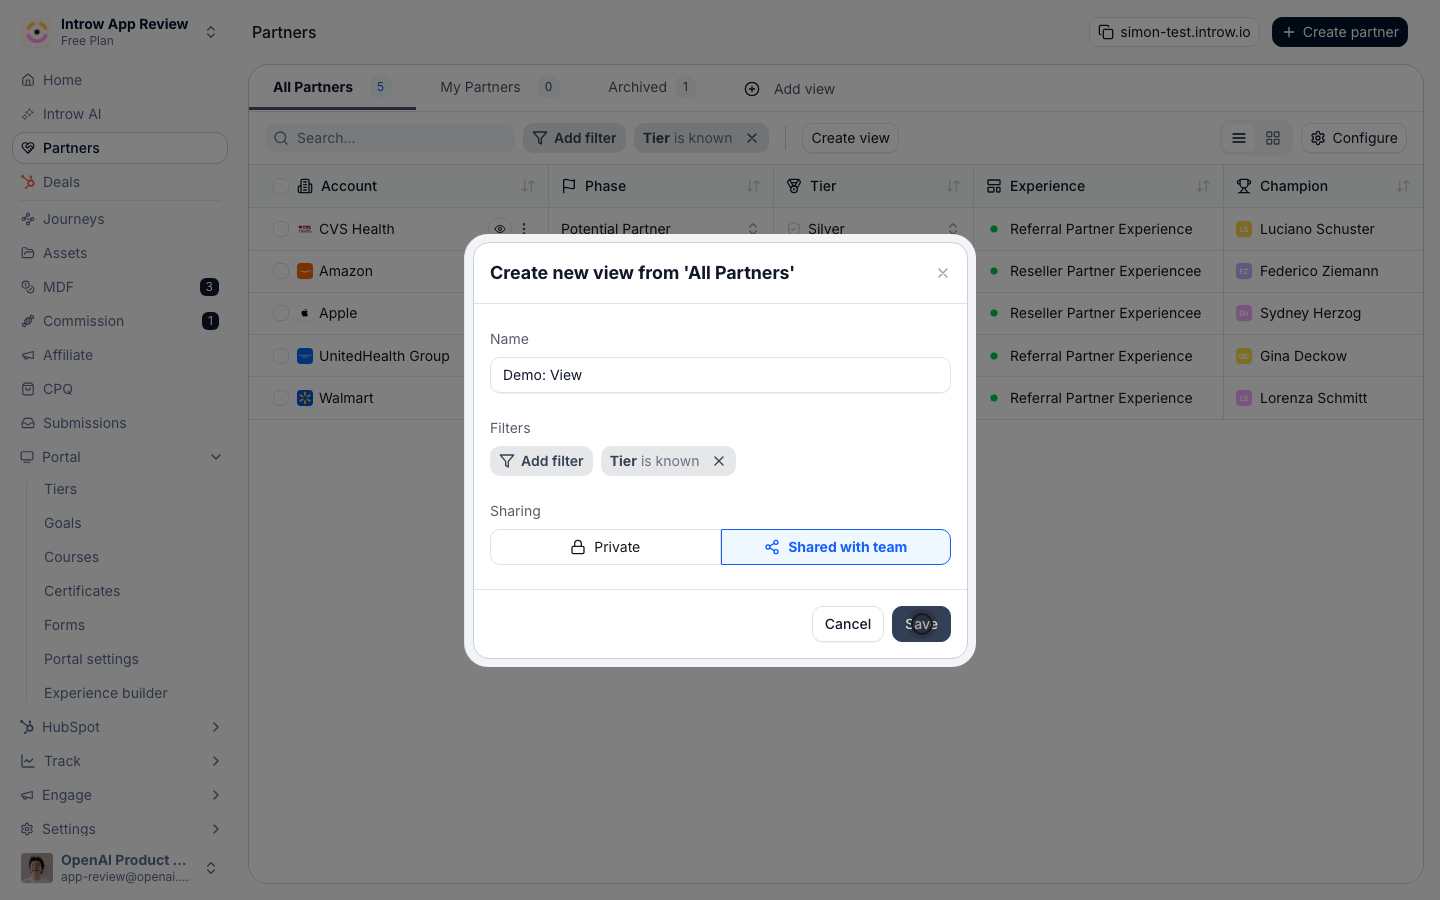This screenshot has width=1440, height=900.
Task: Save the new view
Action: coord(921,624)
